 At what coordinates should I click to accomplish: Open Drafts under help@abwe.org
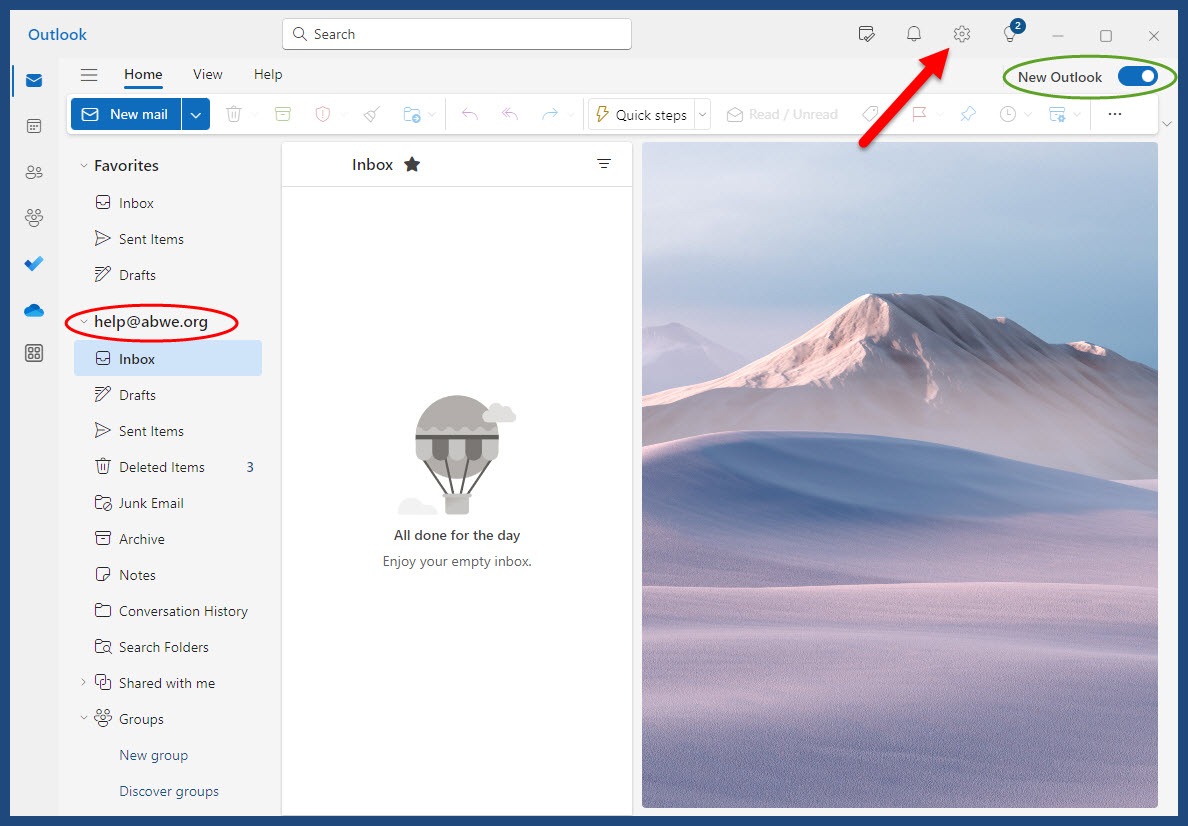(168, 395)
